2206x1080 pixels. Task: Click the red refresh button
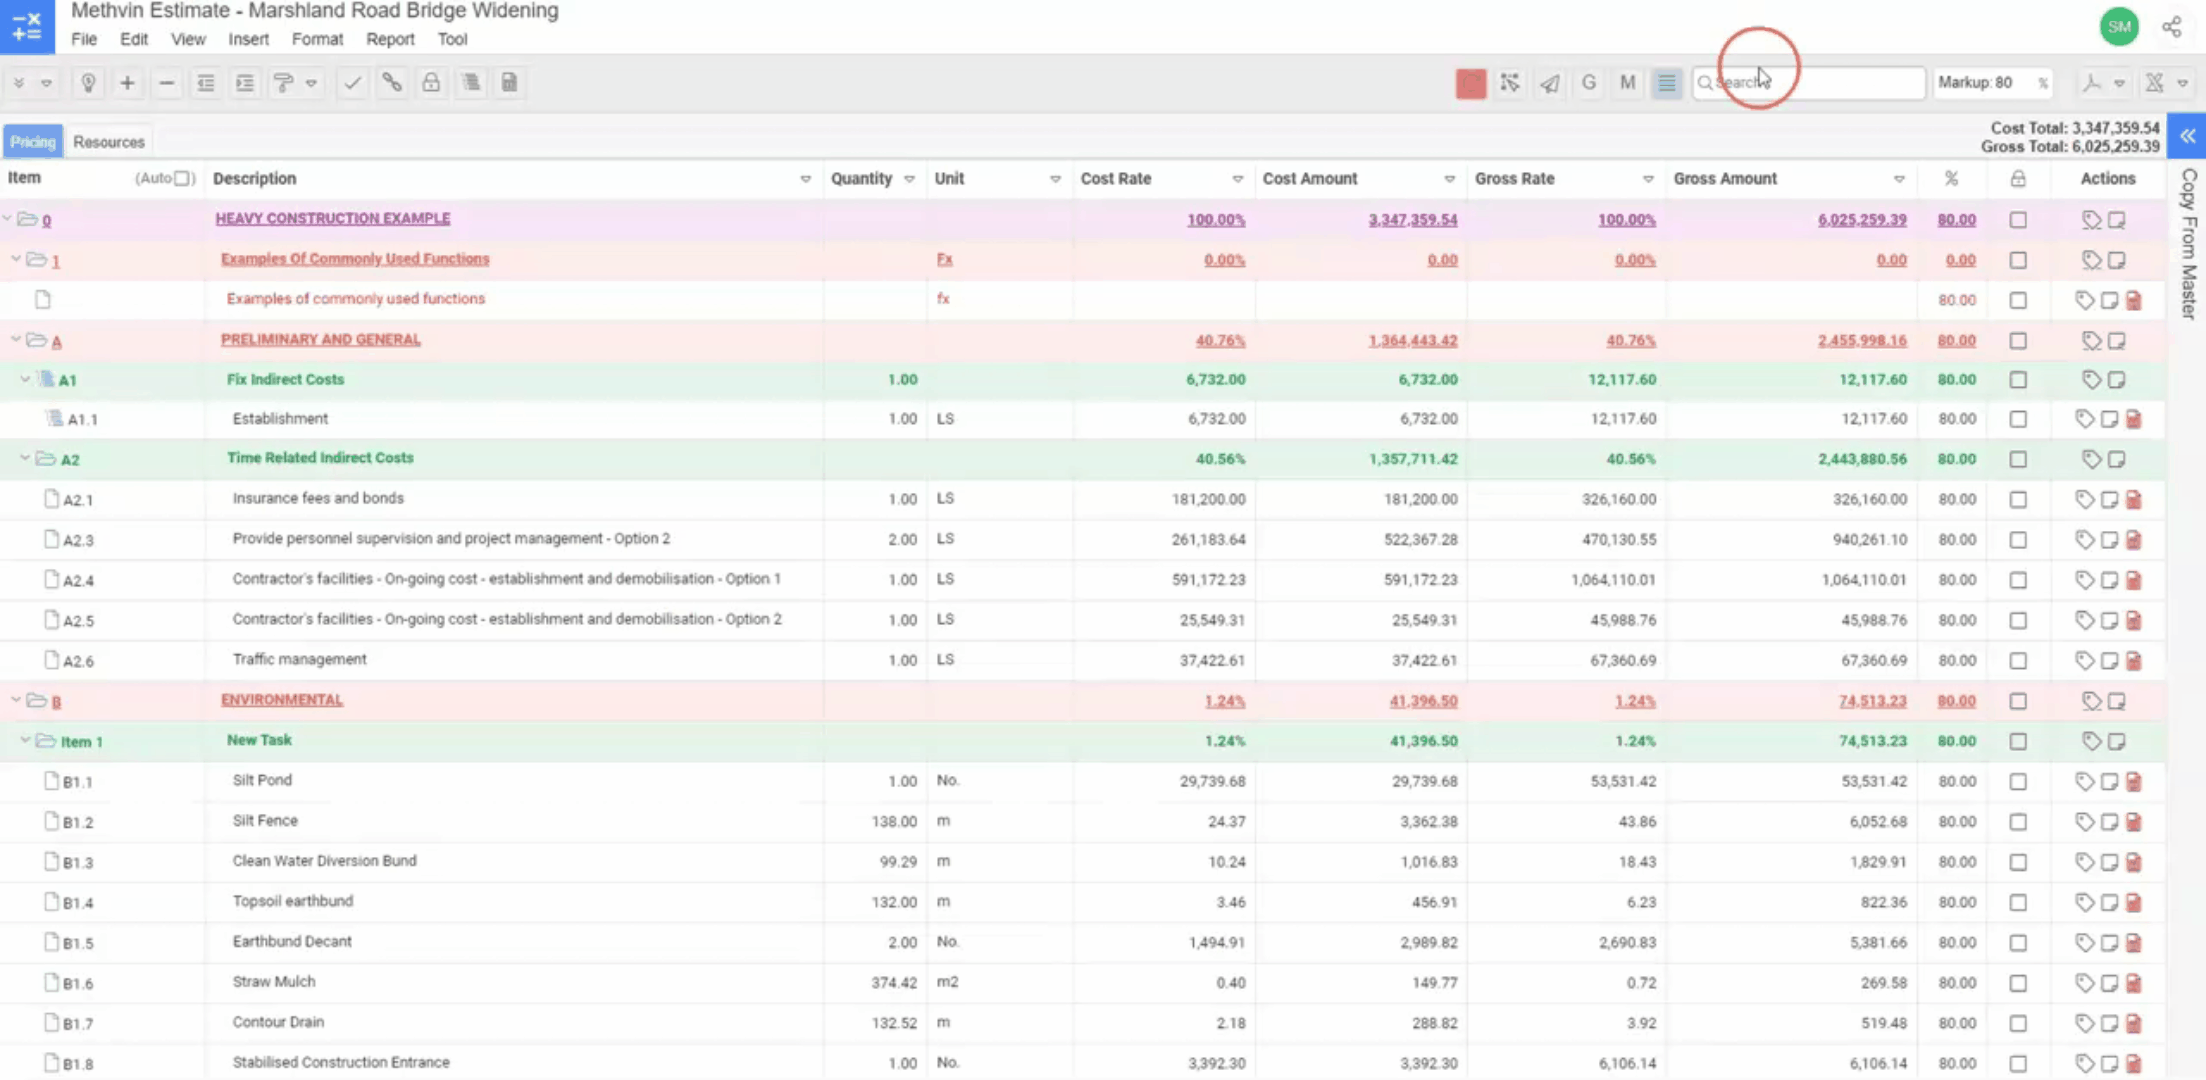tap(1470, 83)
